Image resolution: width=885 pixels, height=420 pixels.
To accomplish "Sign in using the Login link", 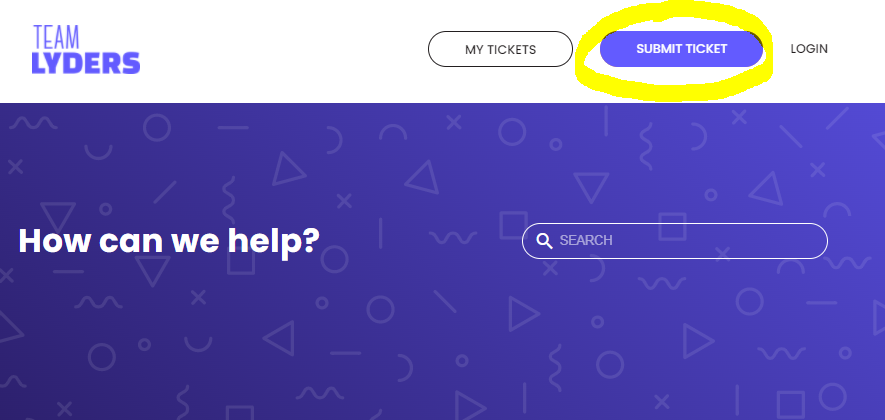I will click(809, 49).
